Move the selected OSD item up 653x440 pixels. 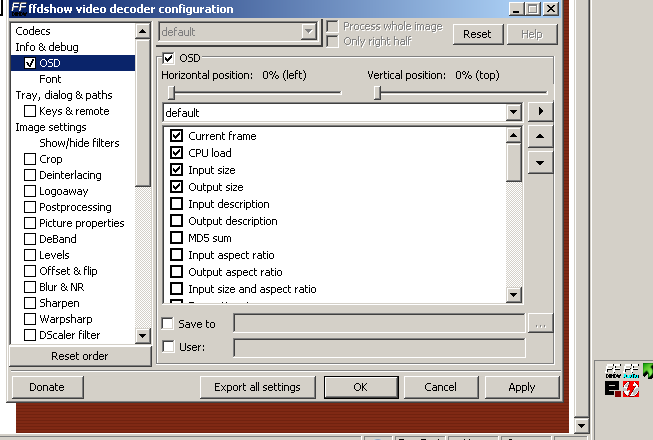(540, 137)
